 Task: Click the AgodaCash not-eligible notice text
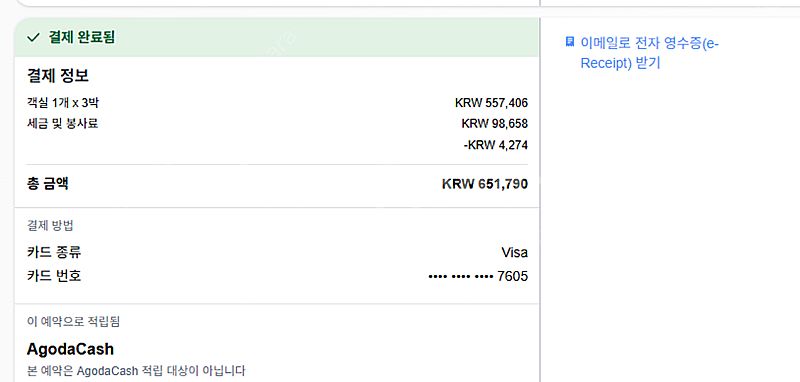point(136,370)
